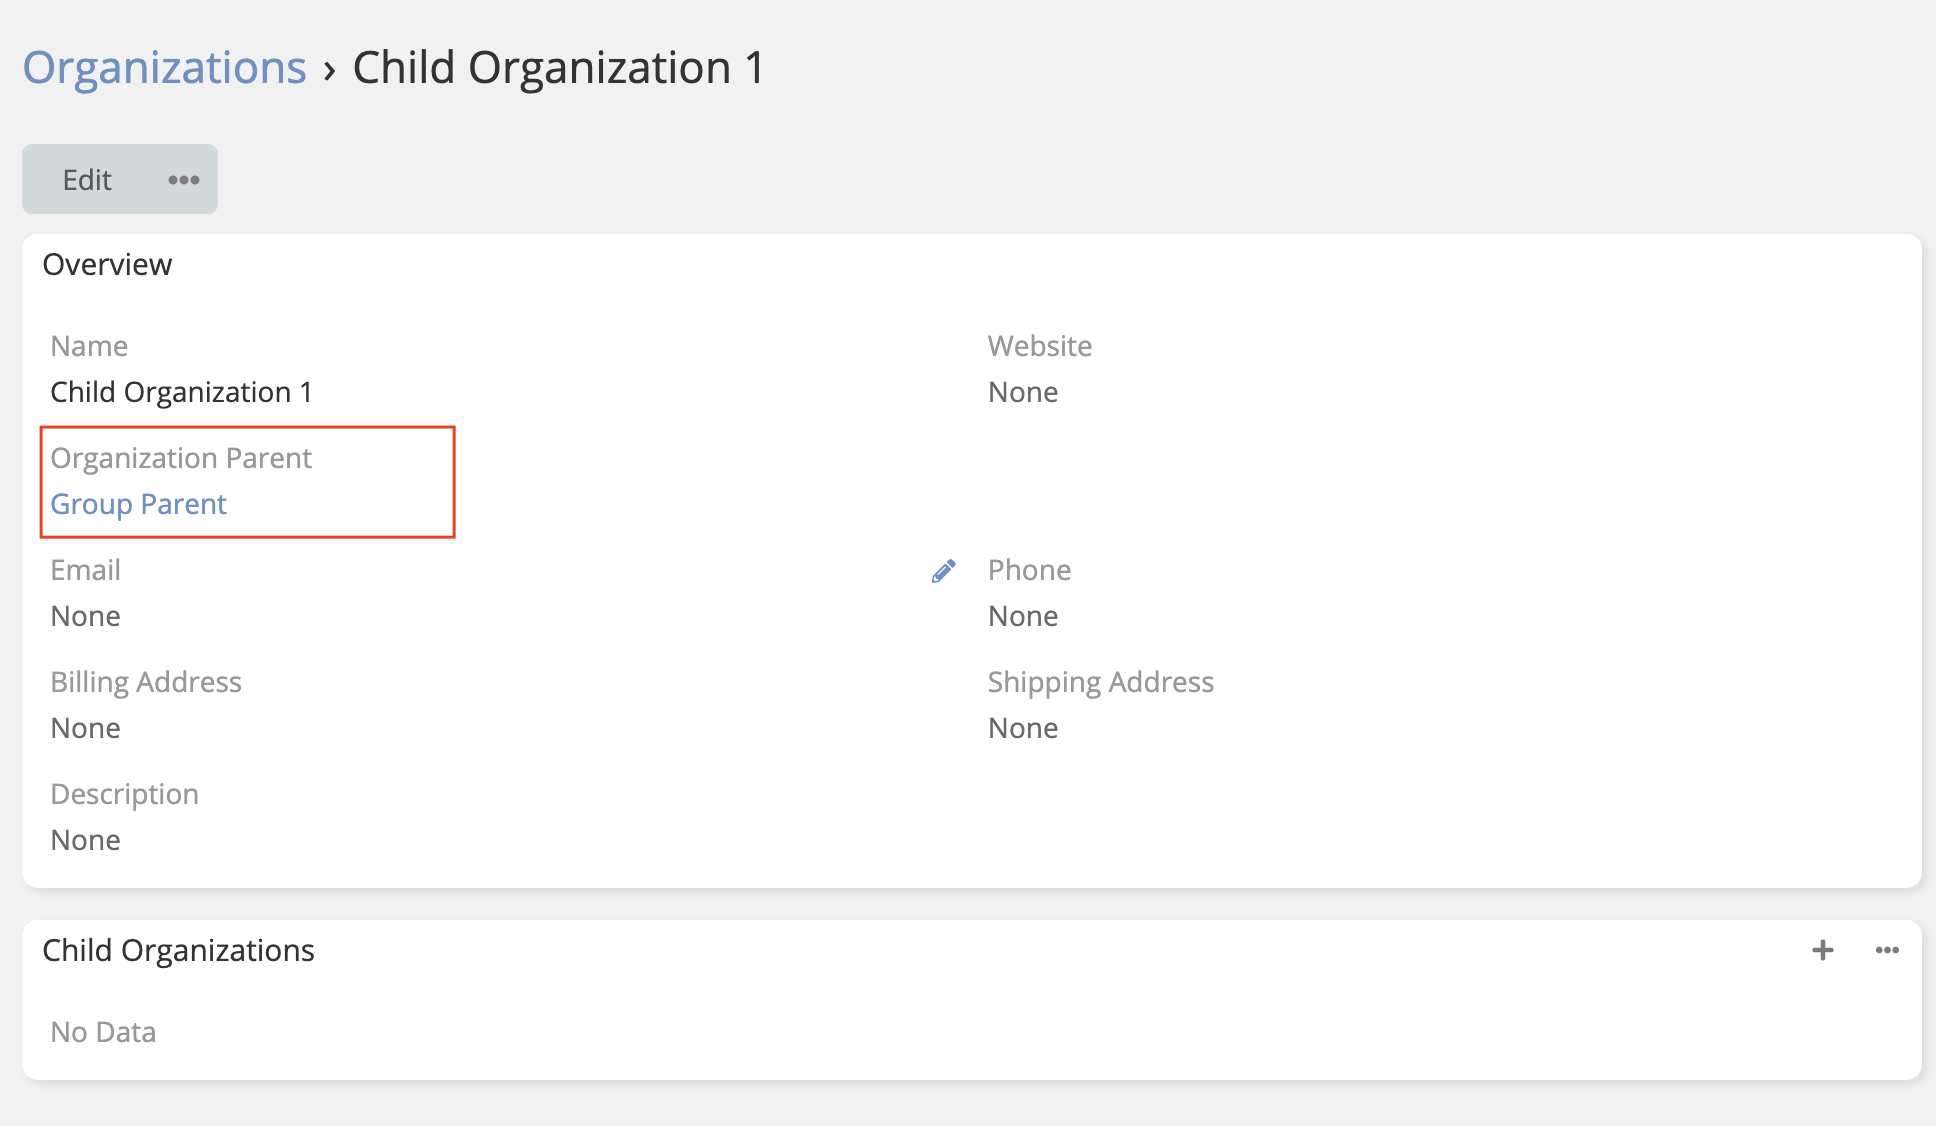1936x1126 pixels.
Task: Click the Description field value None
Action: click(86, 840)
